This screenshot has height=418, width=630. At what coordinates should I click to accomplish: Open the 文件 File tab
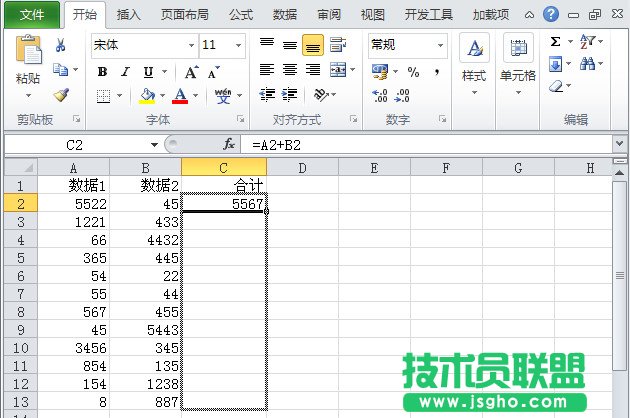coord(32,14)
